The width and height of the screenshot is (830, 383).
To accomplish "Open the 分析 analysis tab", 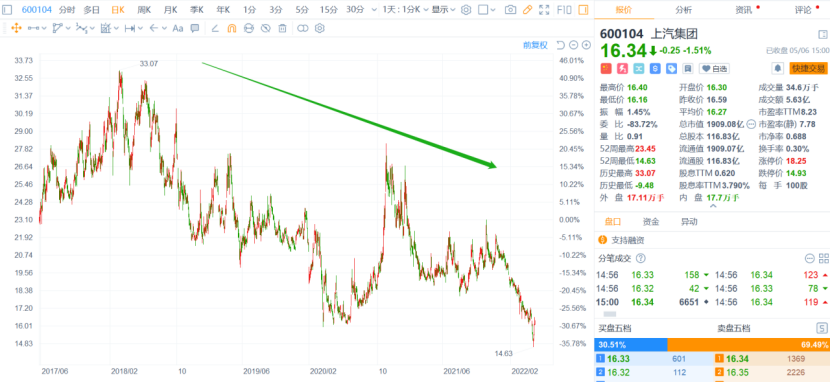I will pos(683,10).
